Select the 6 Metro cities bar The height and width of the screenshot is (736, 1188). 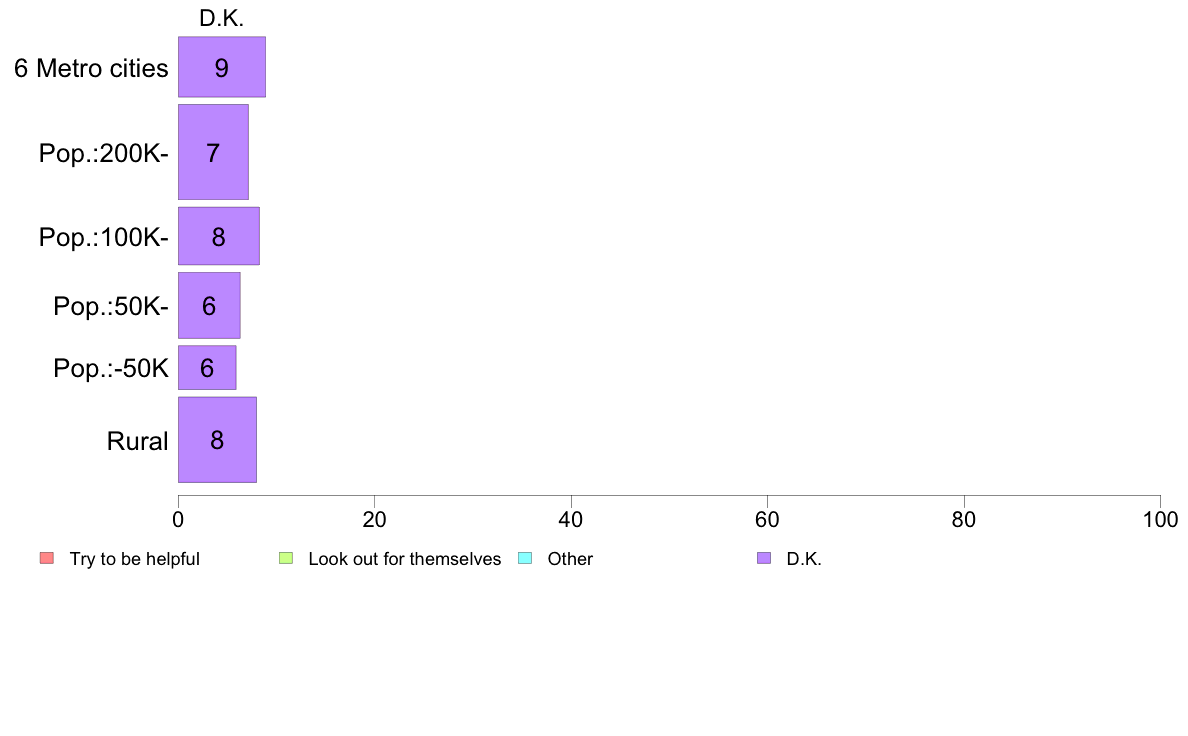pos(222,67)
